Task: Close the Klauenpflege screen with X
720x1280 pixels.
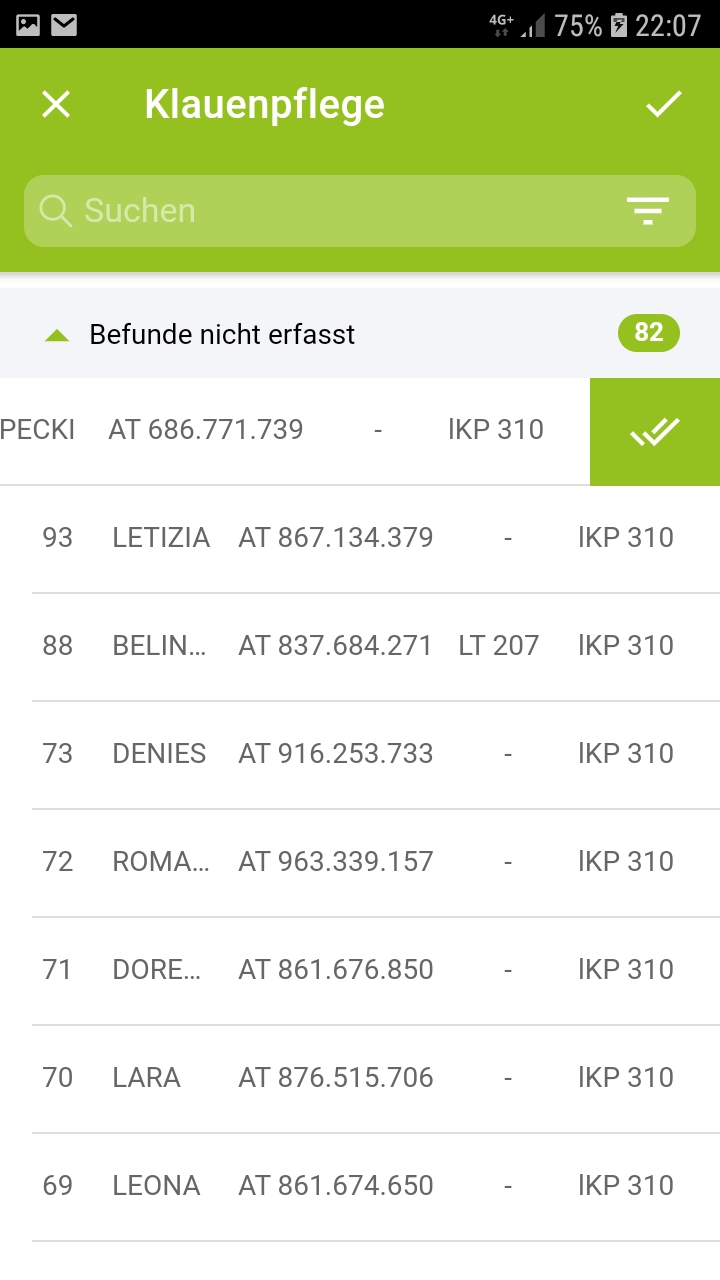Action: pyautogui.click(x=56, y=104)
